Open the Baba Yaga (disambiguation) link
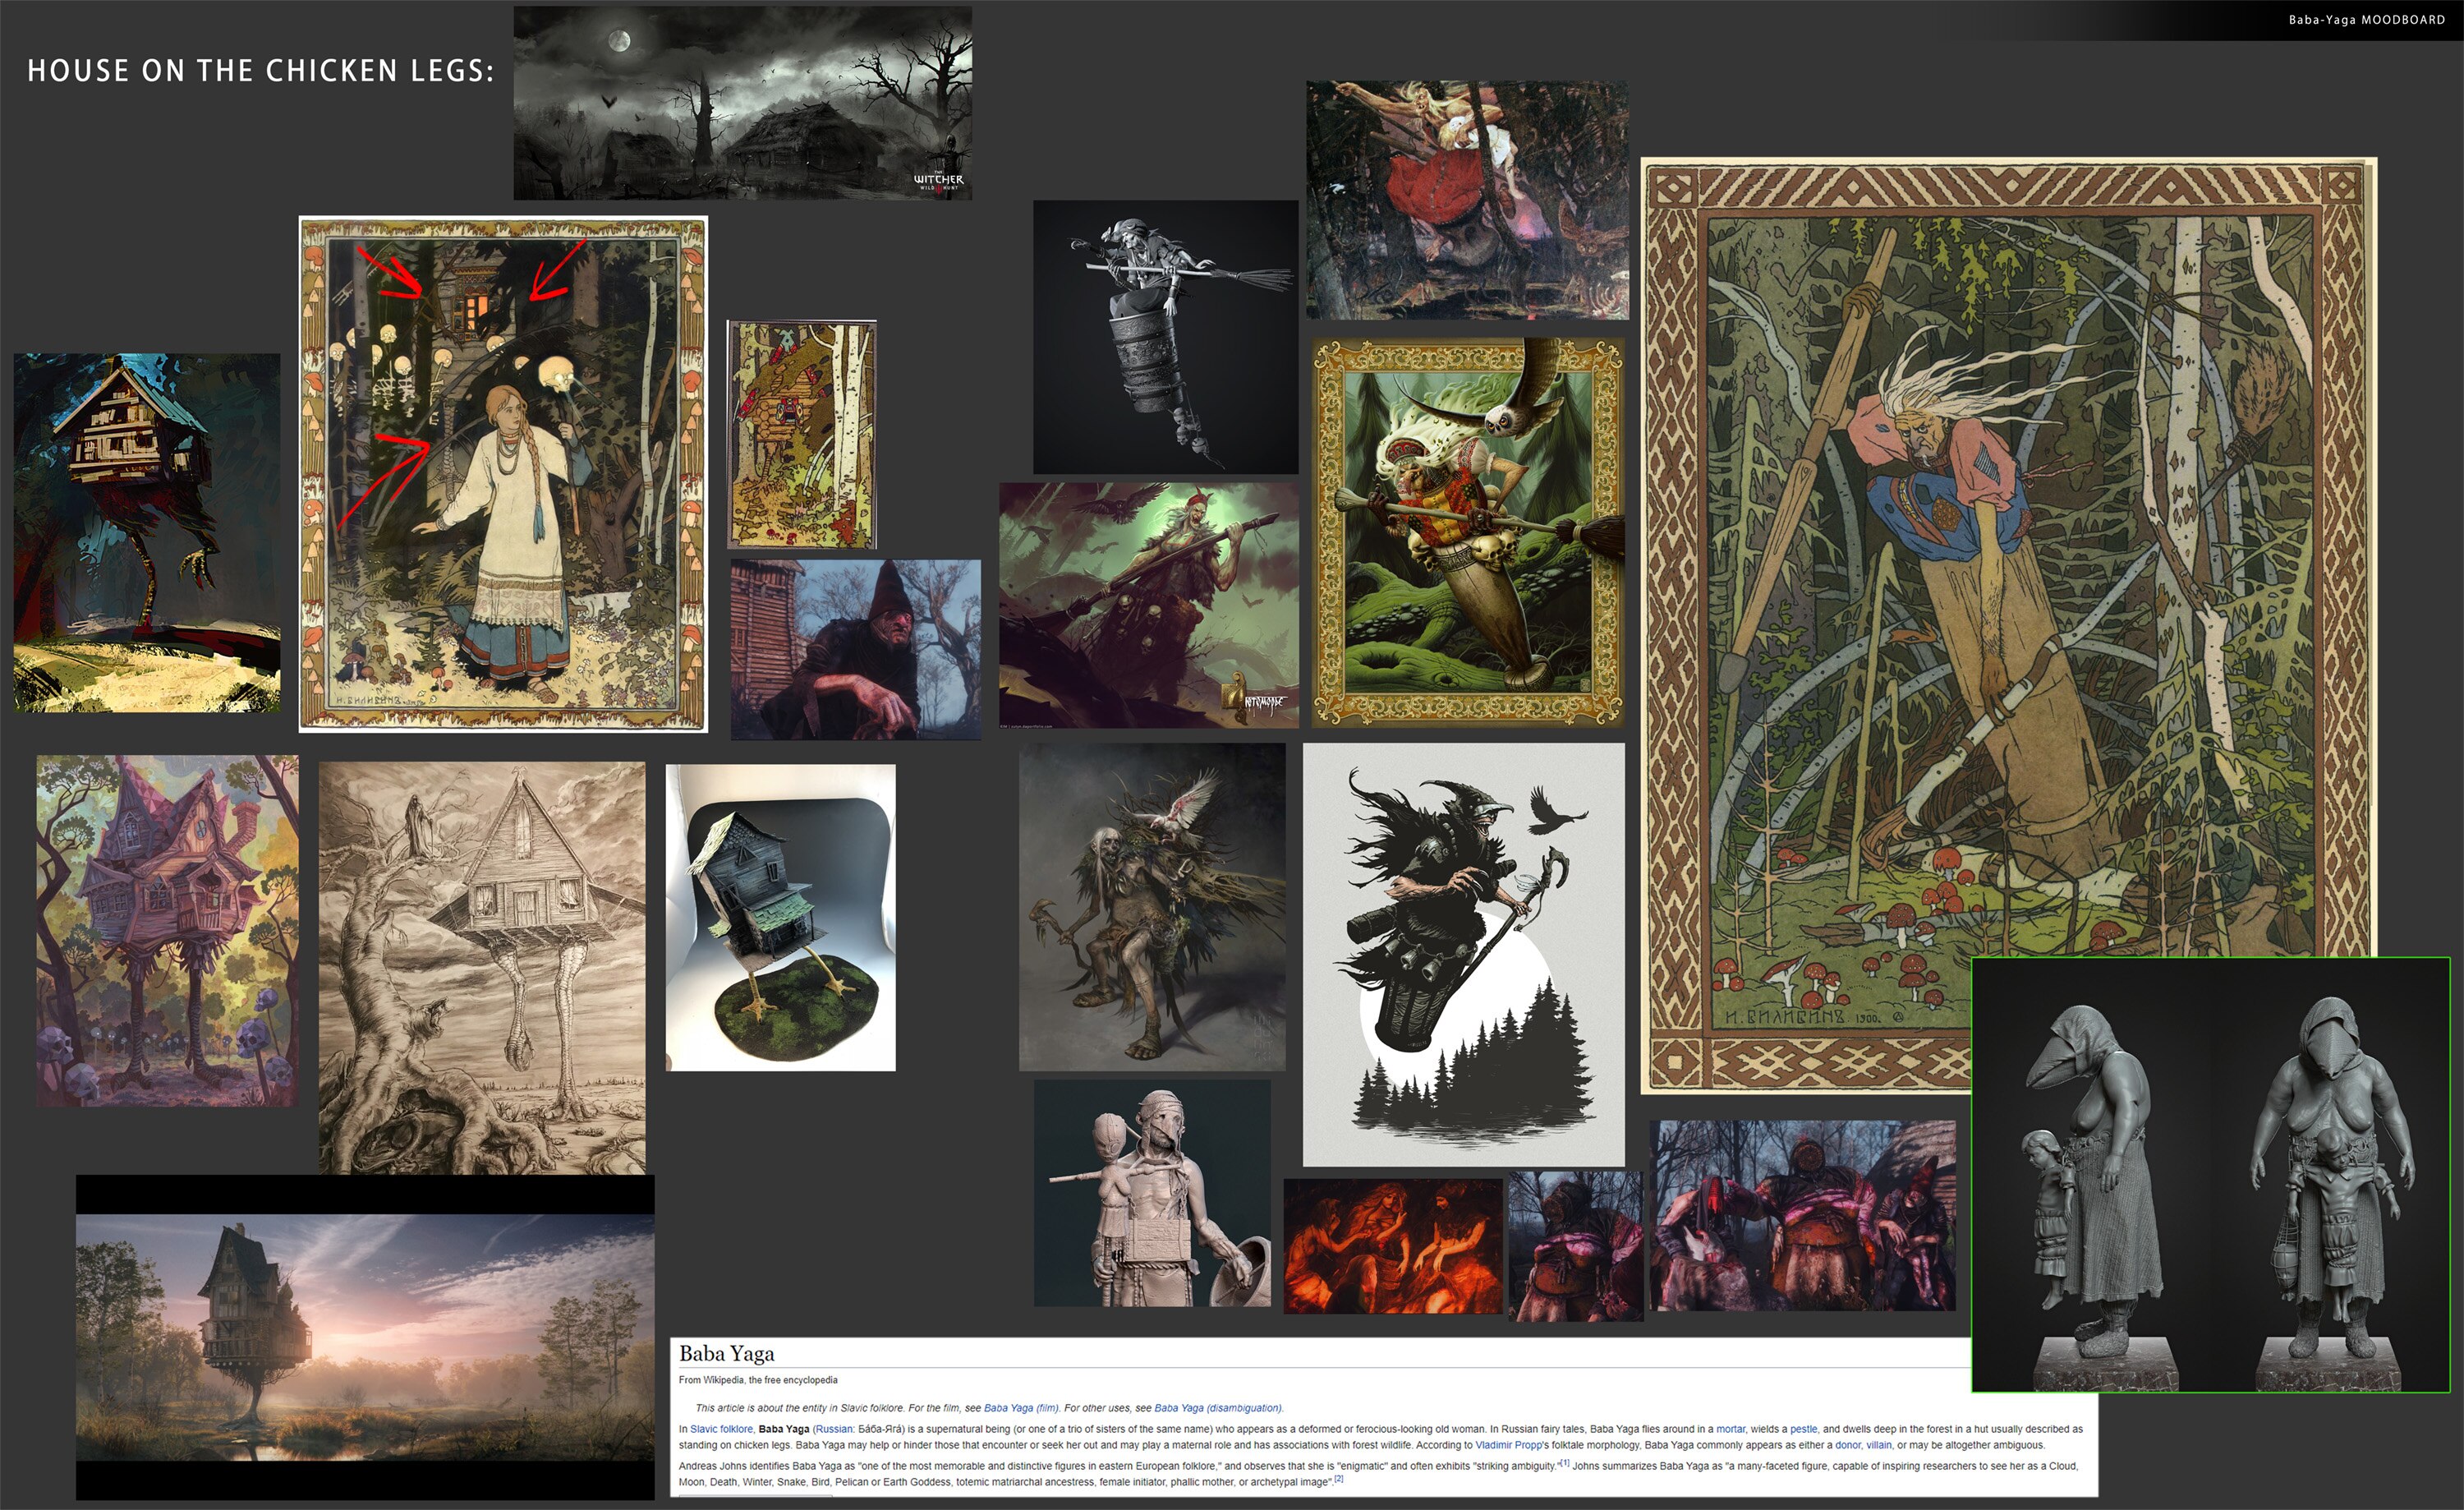Image resolution: width=2464 pixels, height=1510 pixels. [x=1218, y=1408]
